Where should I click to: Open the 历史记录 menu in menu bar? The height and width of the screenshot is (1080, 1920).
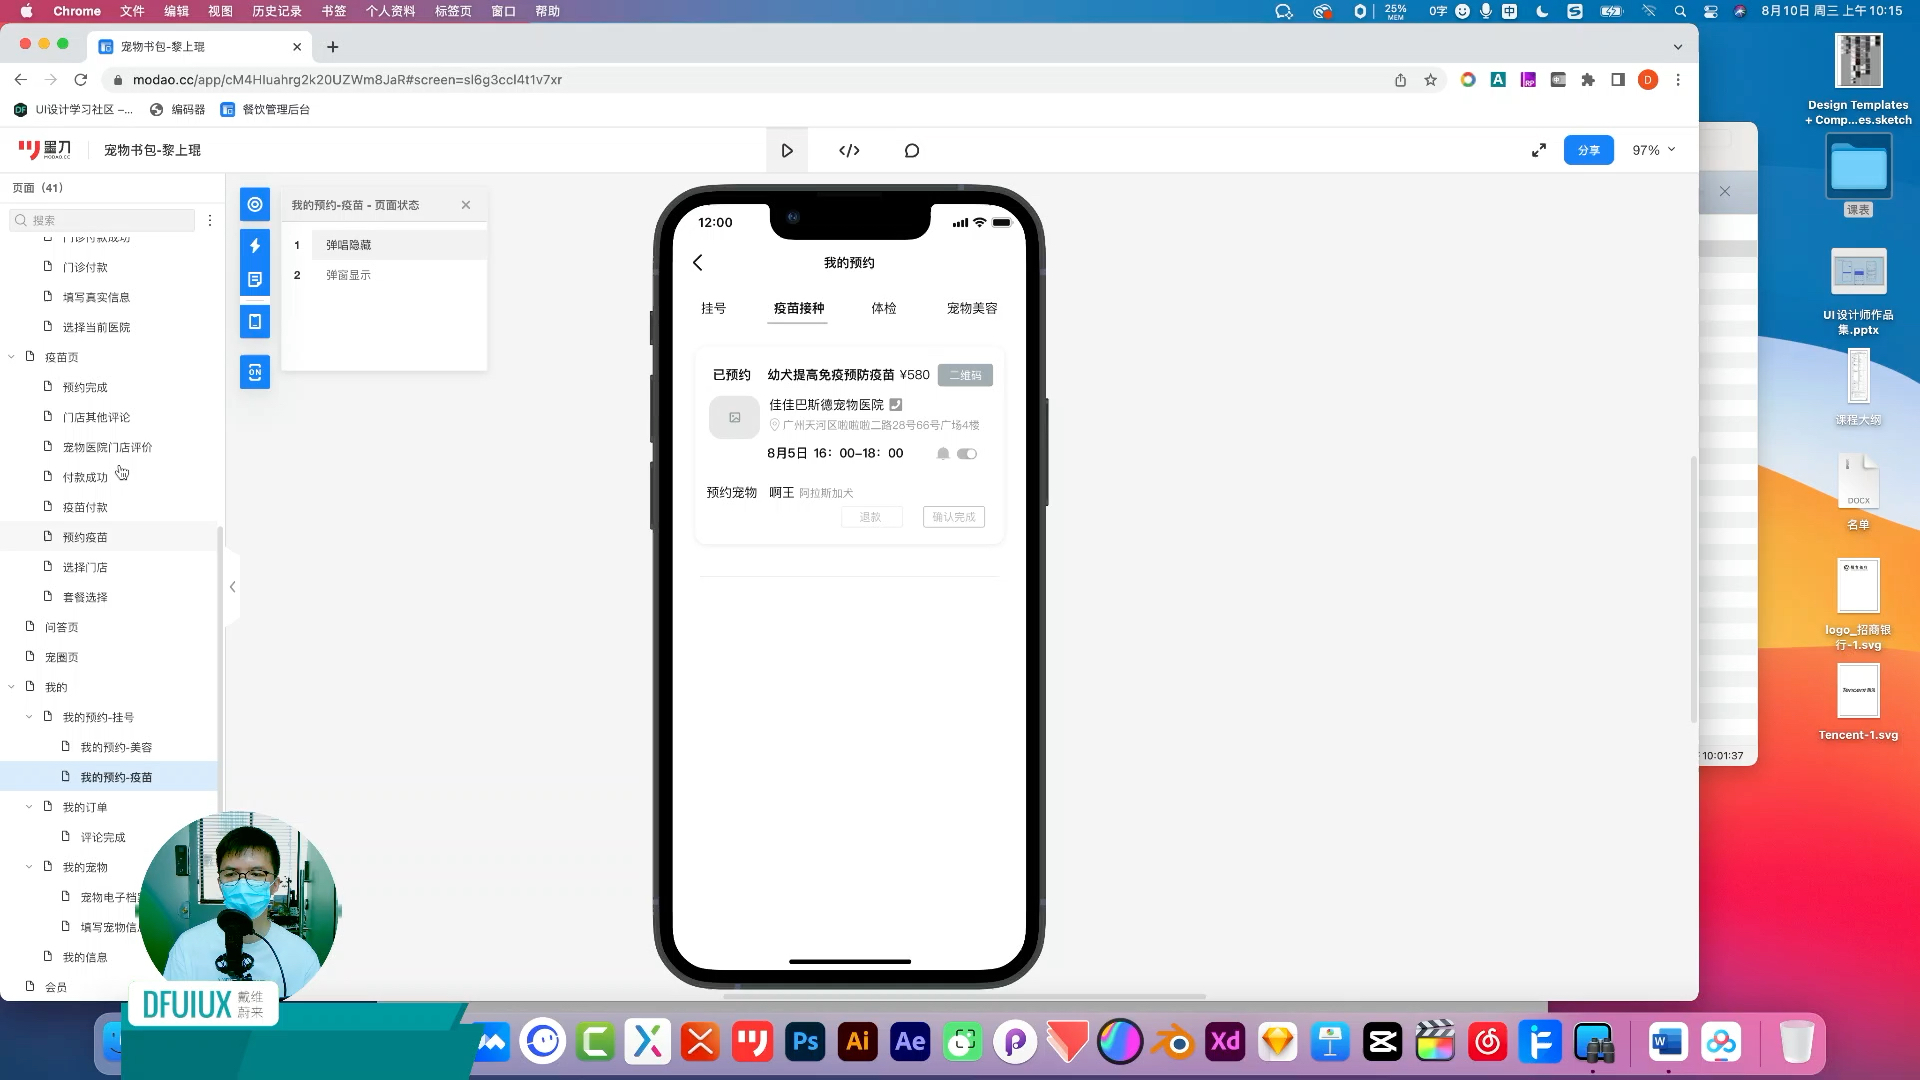click(277, 11)
